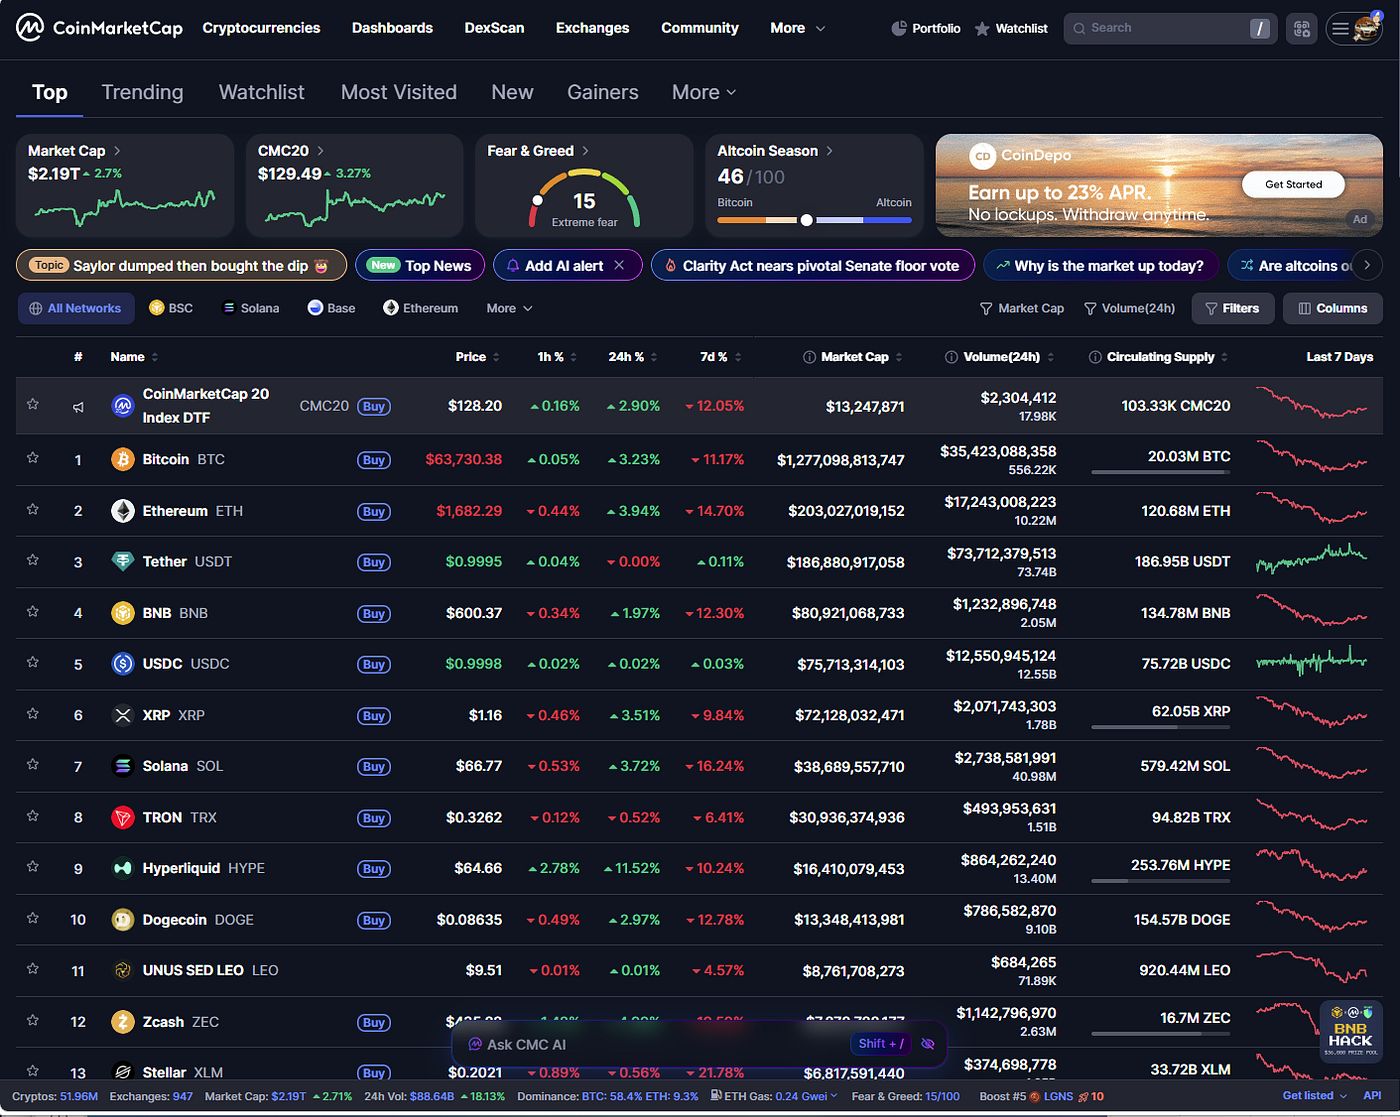Click the info icon beside Circulating Supply header

(1095, 357)
